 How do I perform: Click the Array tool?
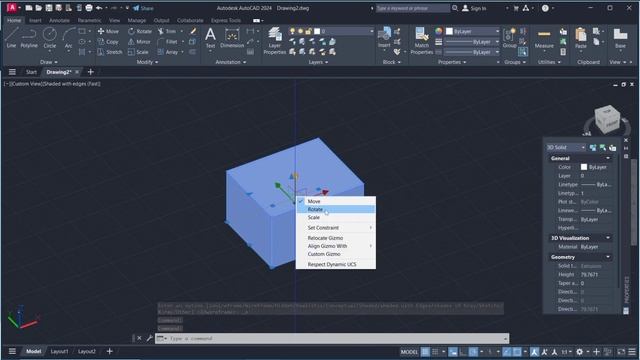(x=168, y=52)
